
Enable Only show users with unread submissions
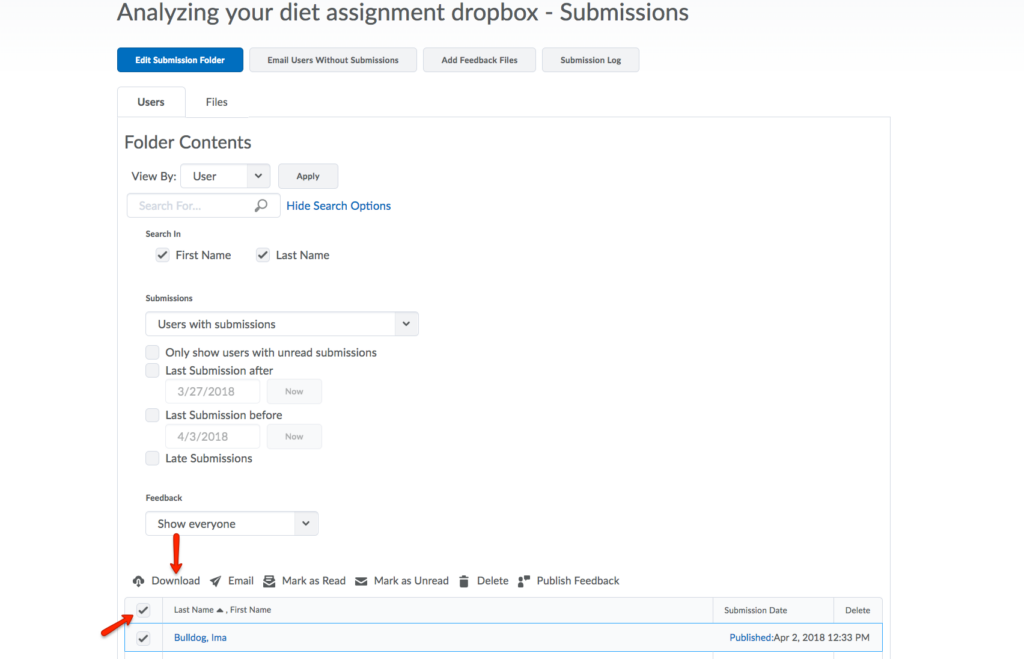pos(152,352)
